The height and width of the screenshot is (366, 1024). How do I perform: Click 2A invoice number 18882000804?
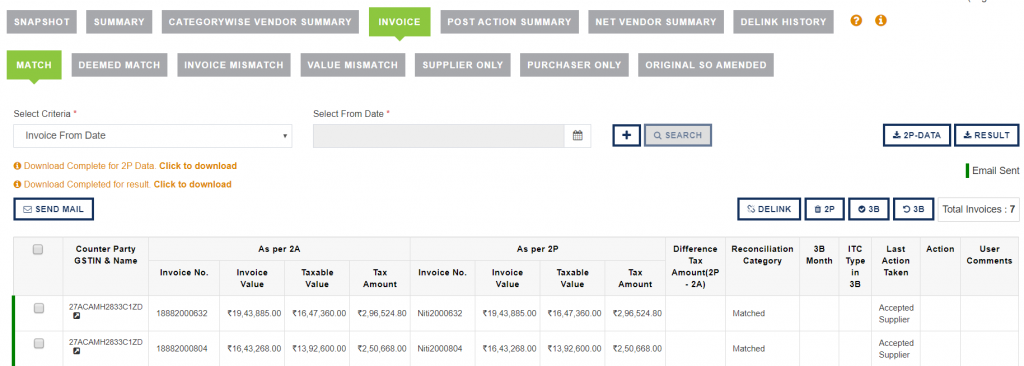pyautogui.click(x=182, y=349)
